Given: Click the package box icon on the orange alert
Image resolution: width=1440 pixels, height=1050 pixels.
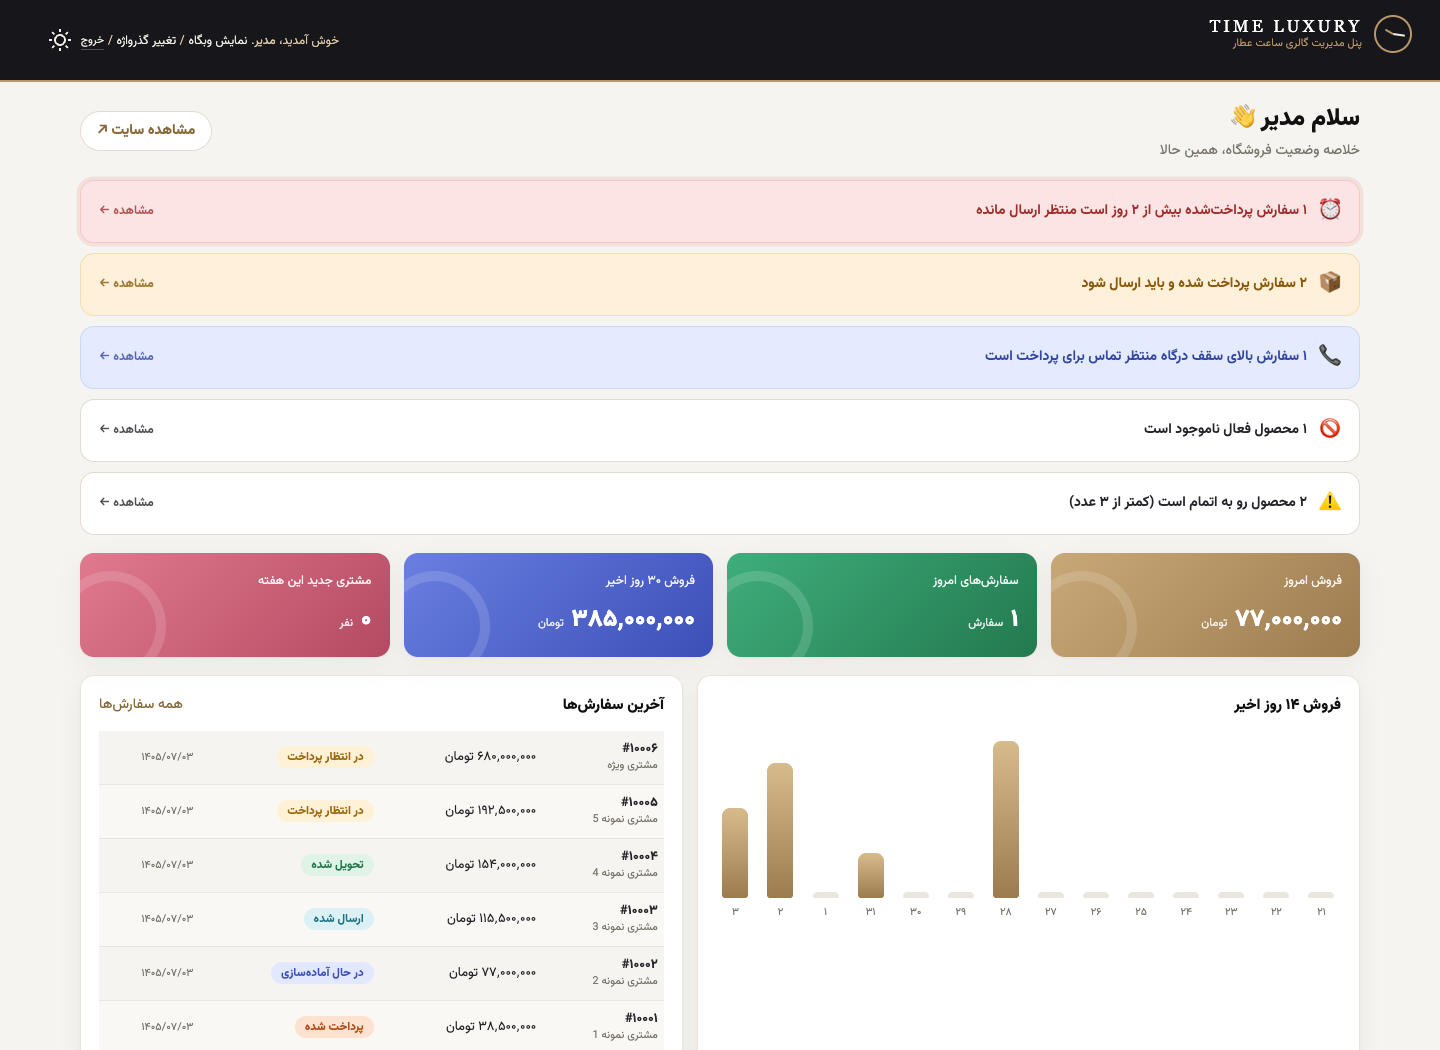Looking at the screenshot, I should 1330,282.
